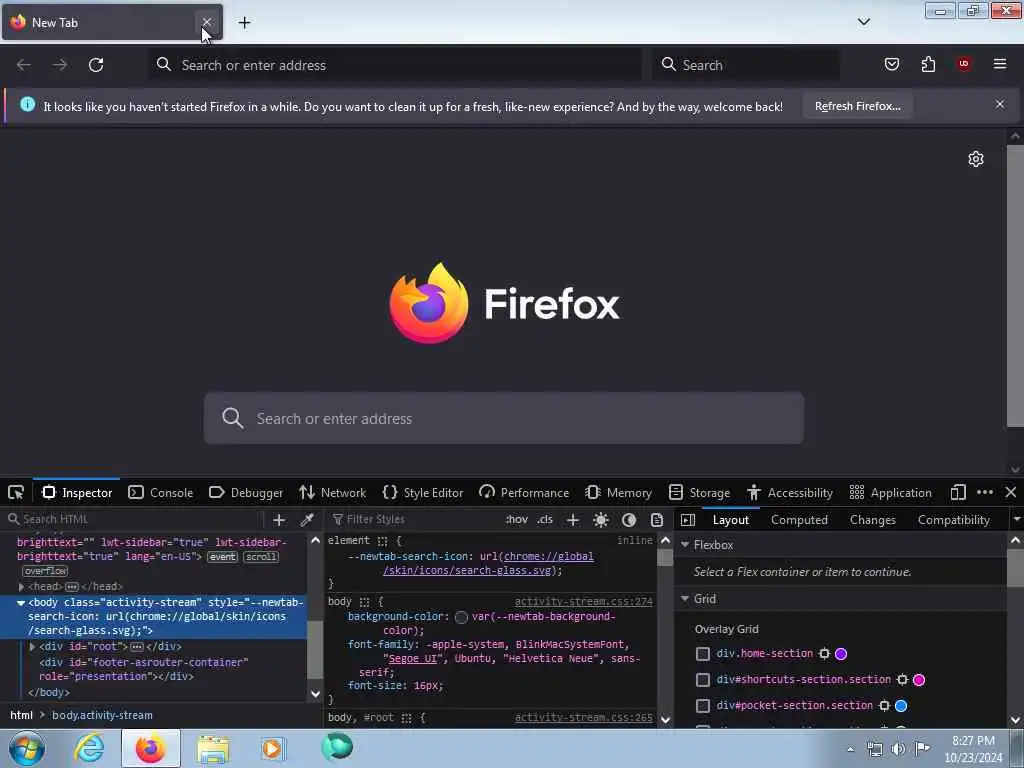Open the activity-stream.css:274 source link

[583, 601]
